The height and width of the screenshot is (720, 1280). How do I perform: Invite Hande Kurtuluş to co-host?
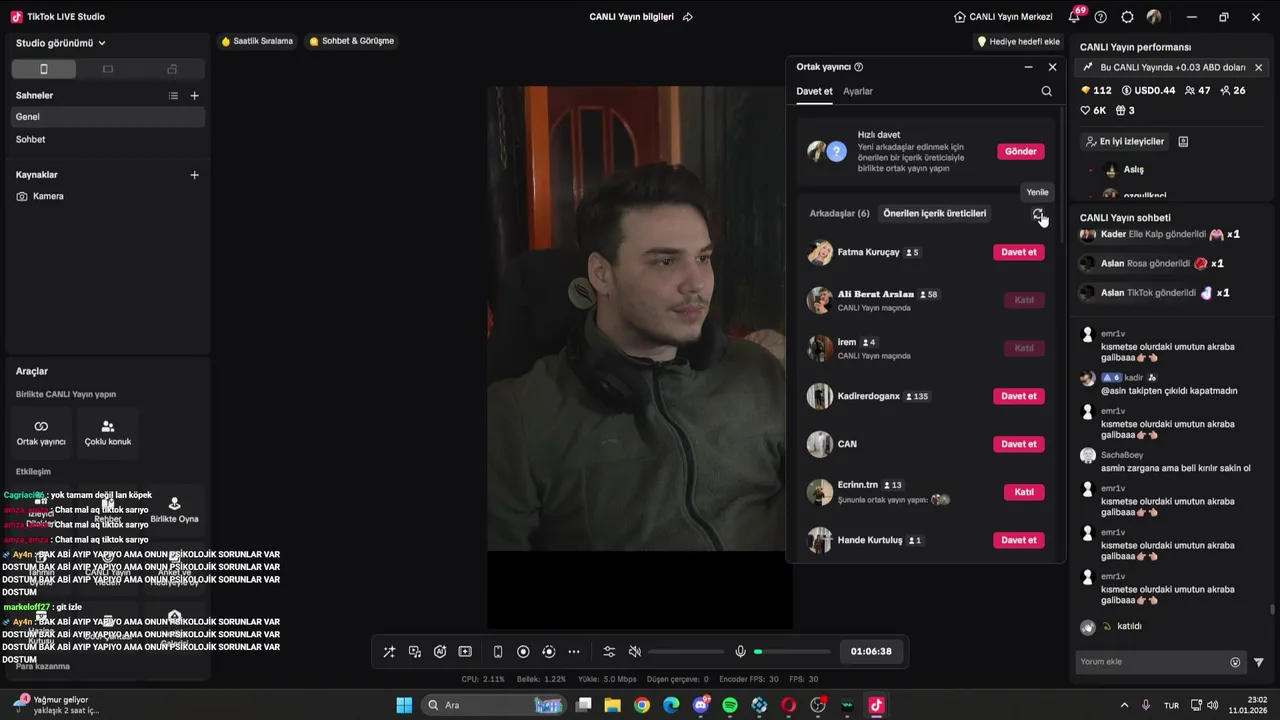1019,540
